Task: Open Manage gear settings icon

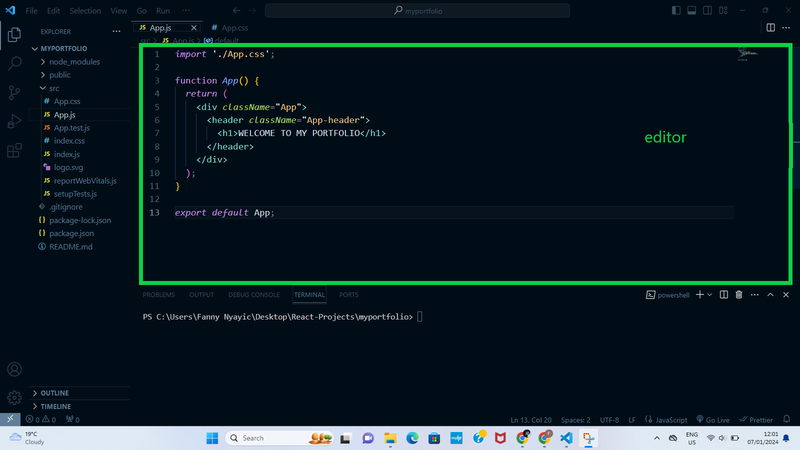Action: [14, 397]
